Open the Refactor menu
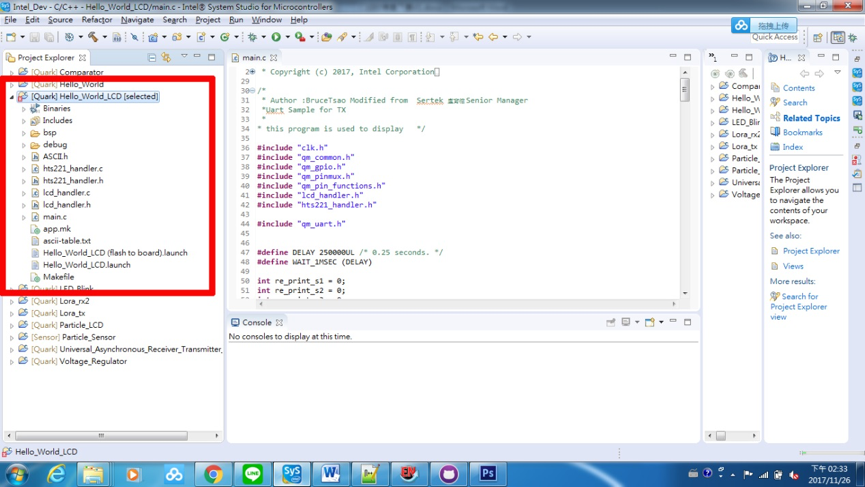This screenshot has width=865, height=487. point(97,20)
